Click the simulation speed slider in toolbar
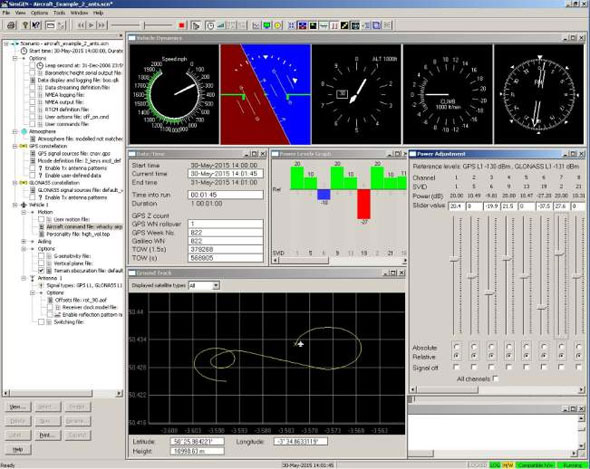The width and height of the screenshot is (590, 469). tap(145, 25)
